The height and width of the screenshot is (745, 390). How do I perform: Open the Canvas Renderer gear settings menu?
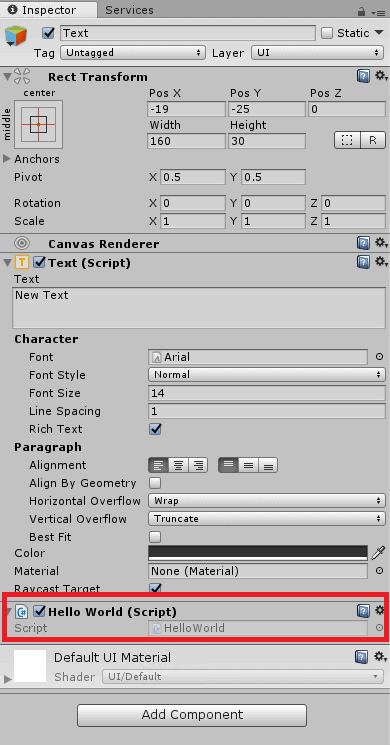click(381, 243)
